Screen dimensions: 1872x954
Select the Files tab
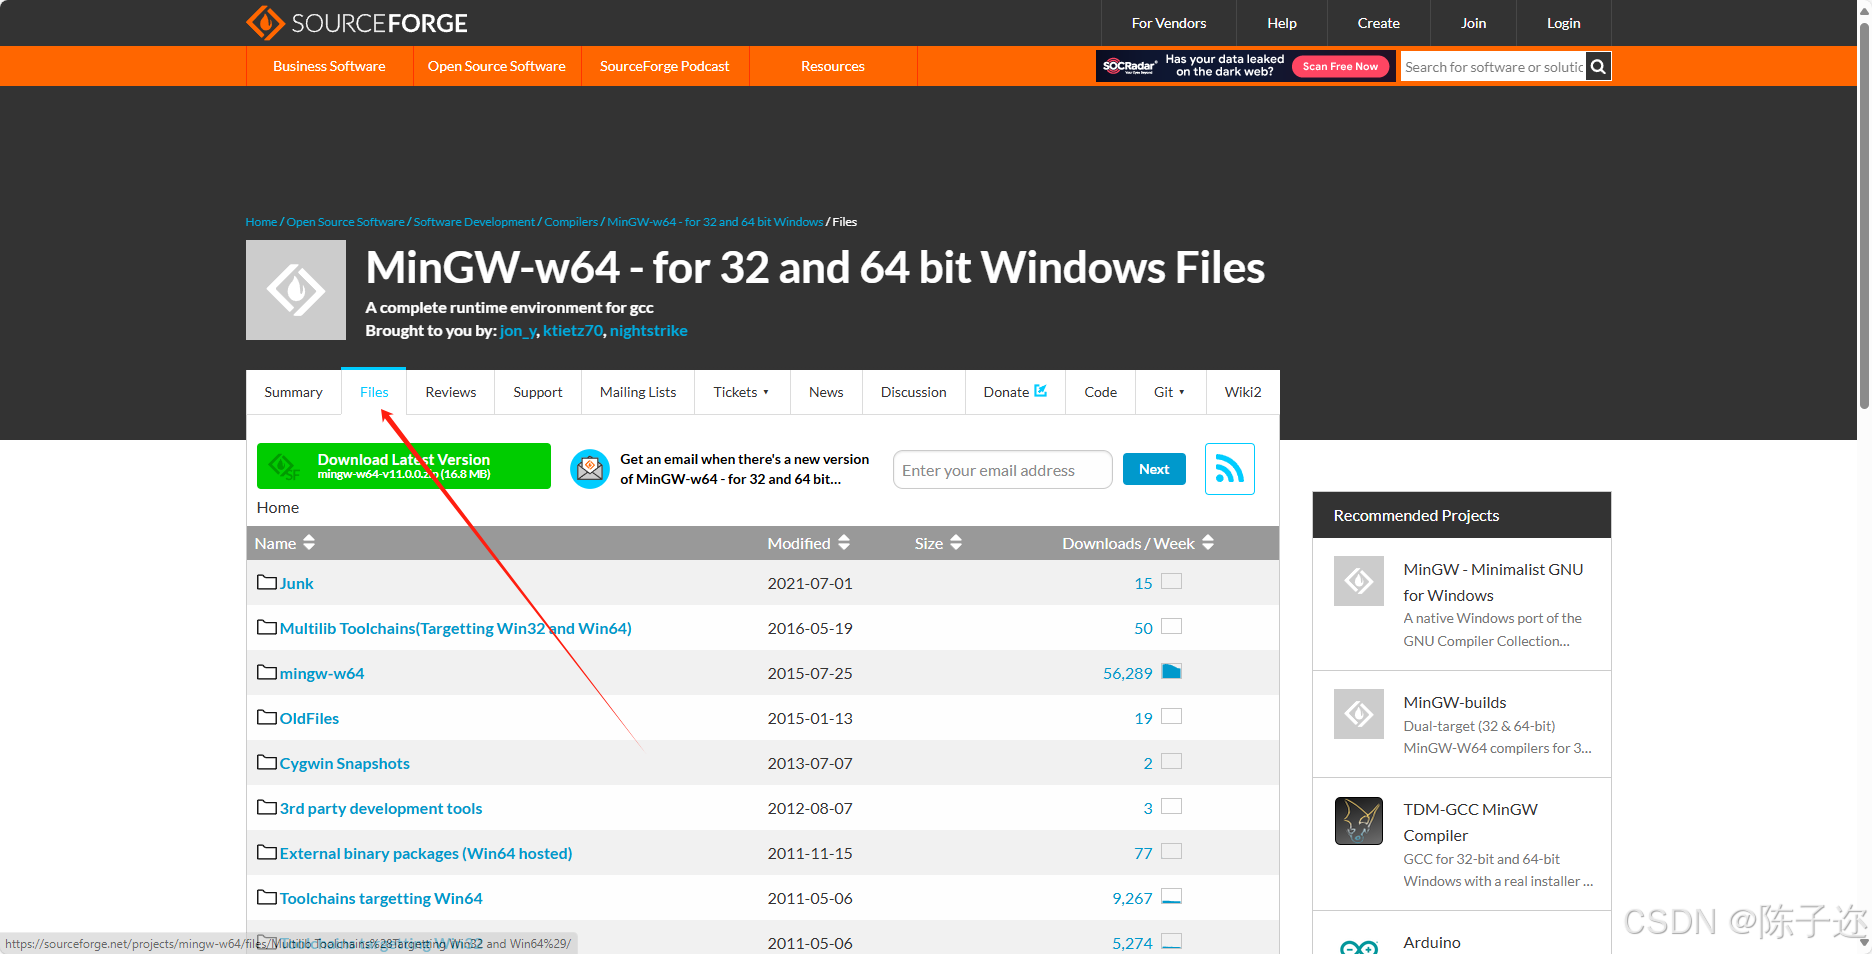tap(374, 392)
